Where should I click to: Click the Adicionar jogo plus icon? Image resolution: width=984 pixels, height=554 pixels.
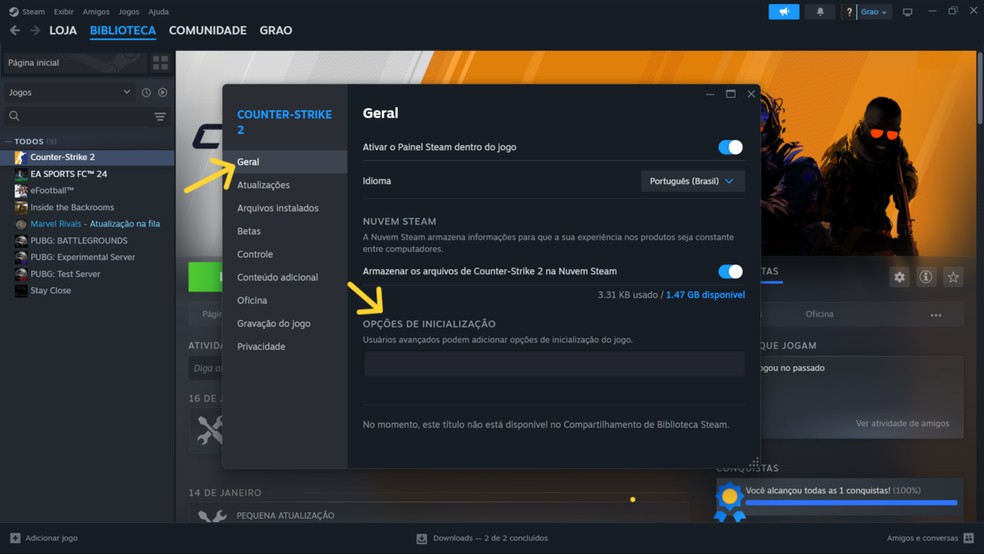tap(15, 538)
